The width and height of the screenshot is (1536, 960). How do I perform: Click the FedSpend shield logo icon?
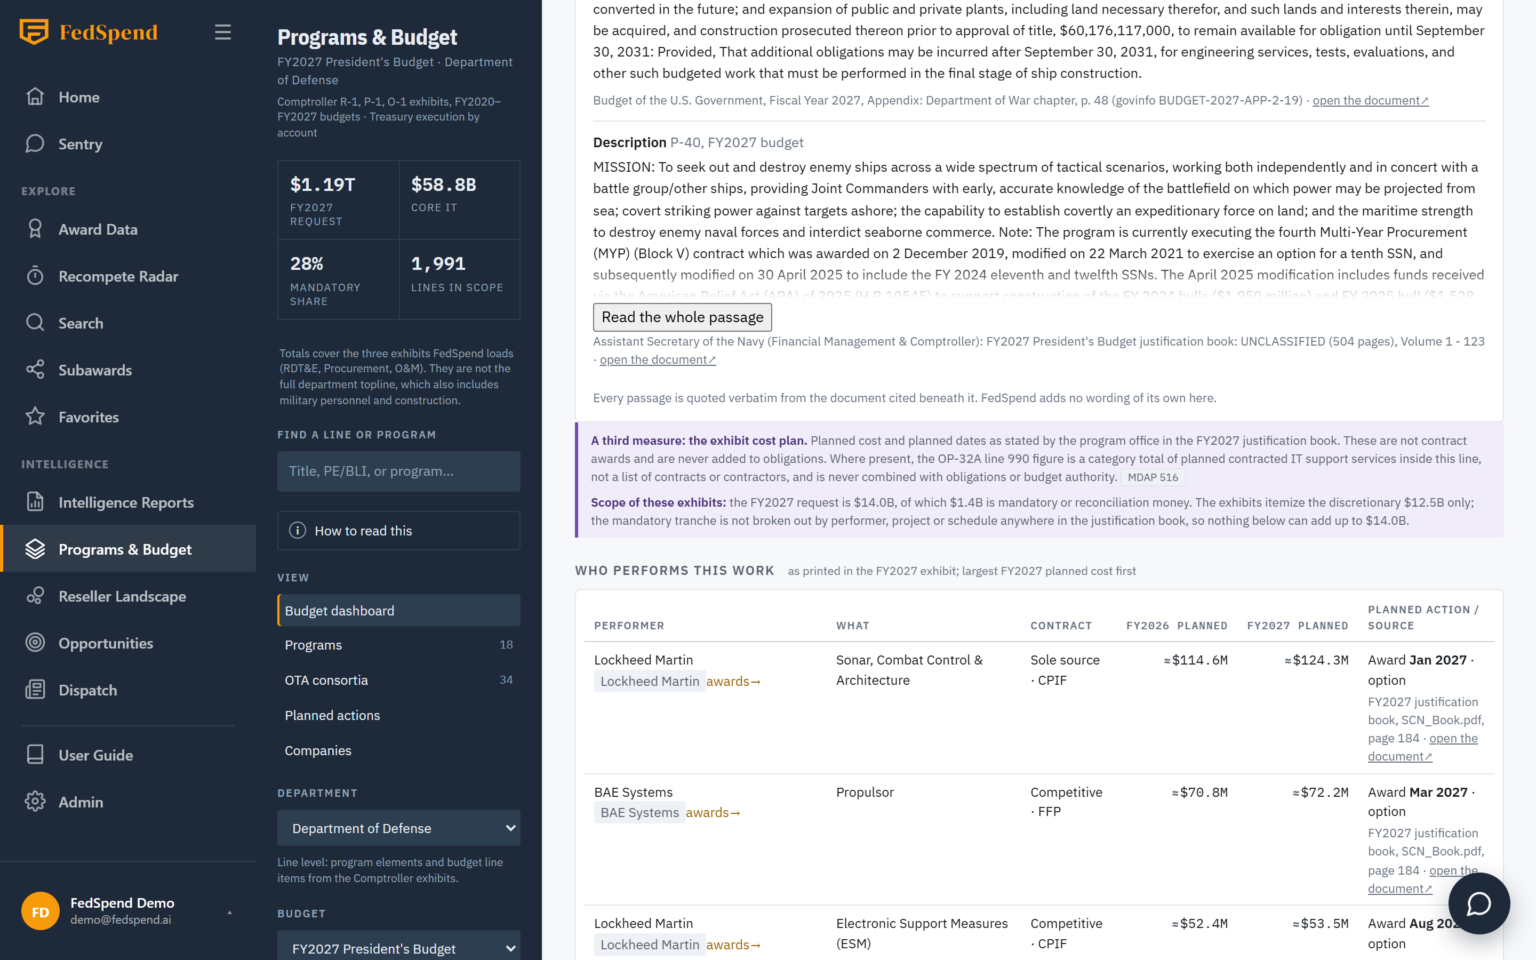34,32
